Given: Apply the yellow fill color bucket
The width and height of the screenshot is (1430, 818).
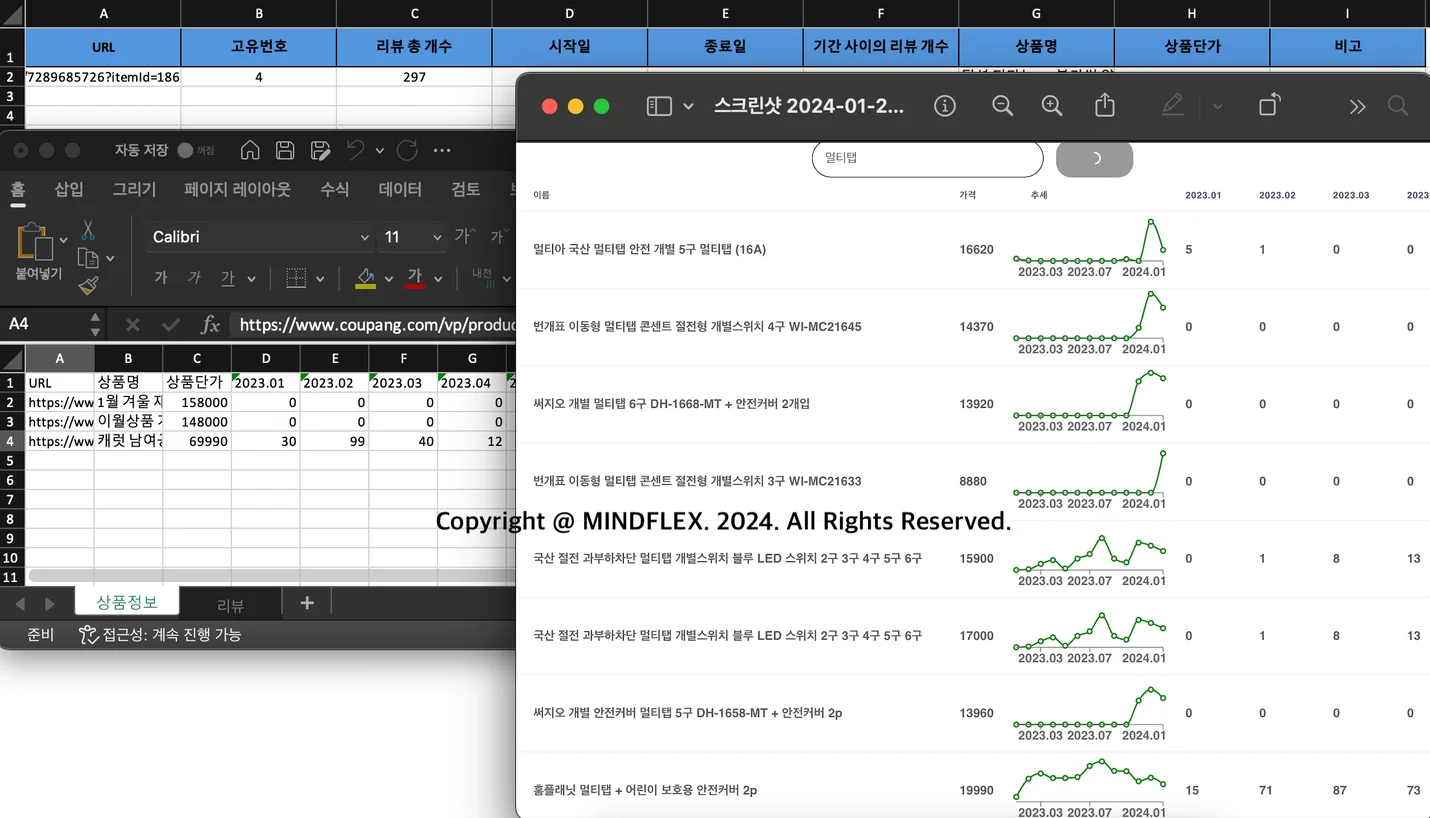Looking at the screenshot, I should 366,278.
